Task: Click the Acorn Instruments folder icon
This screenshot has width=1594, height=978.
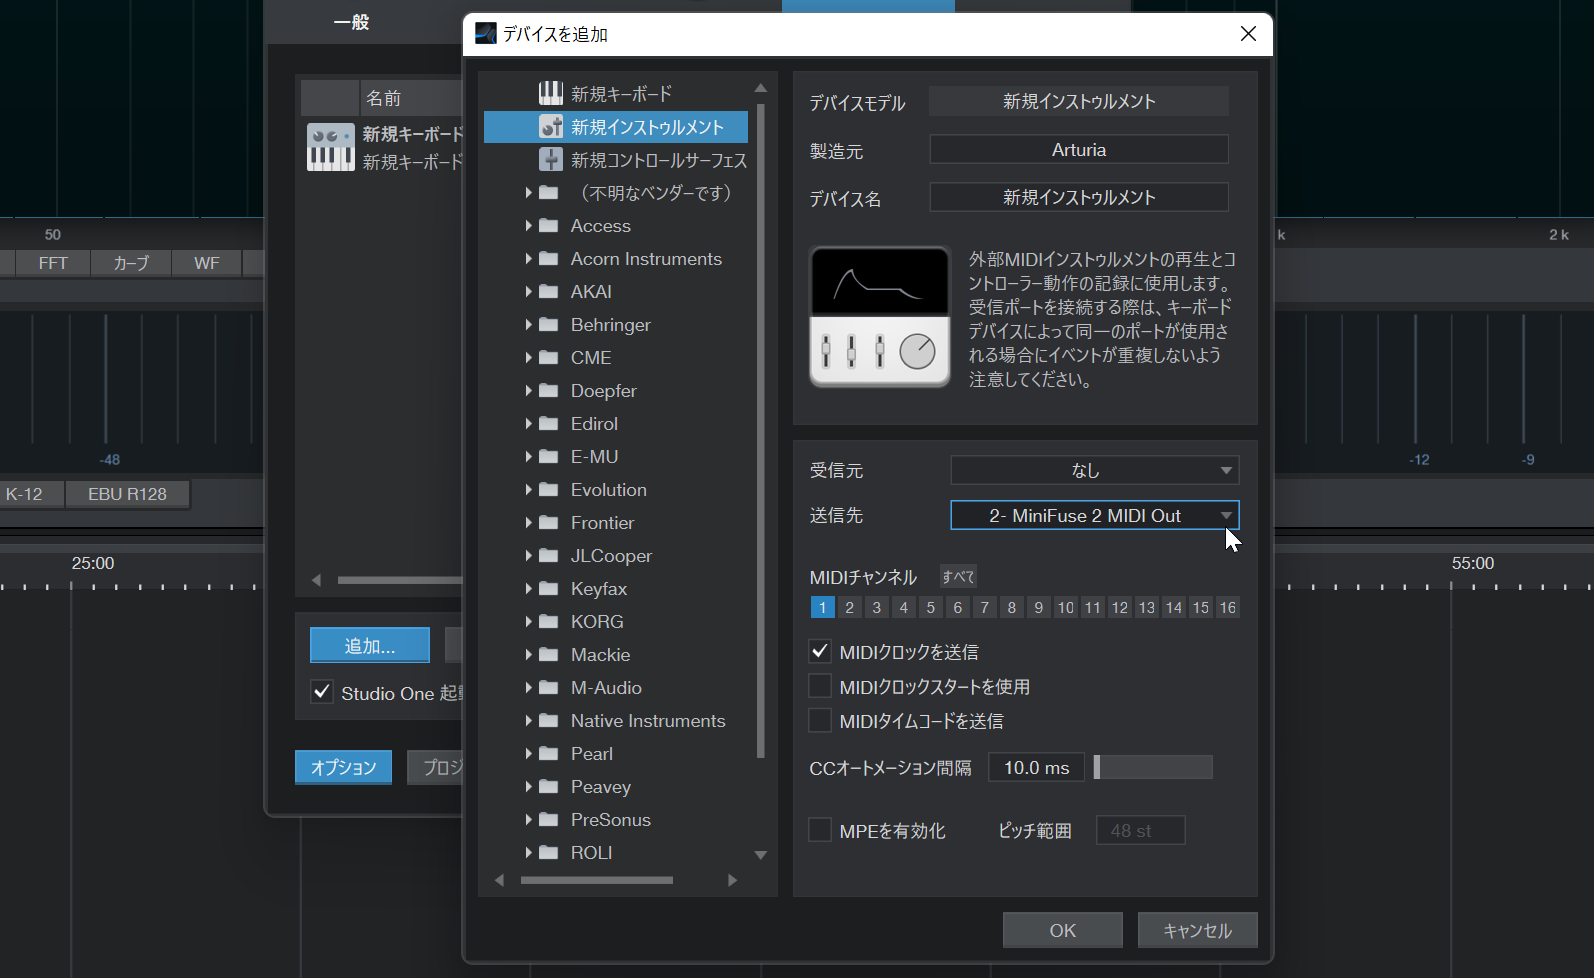Action: pos(548,259)
